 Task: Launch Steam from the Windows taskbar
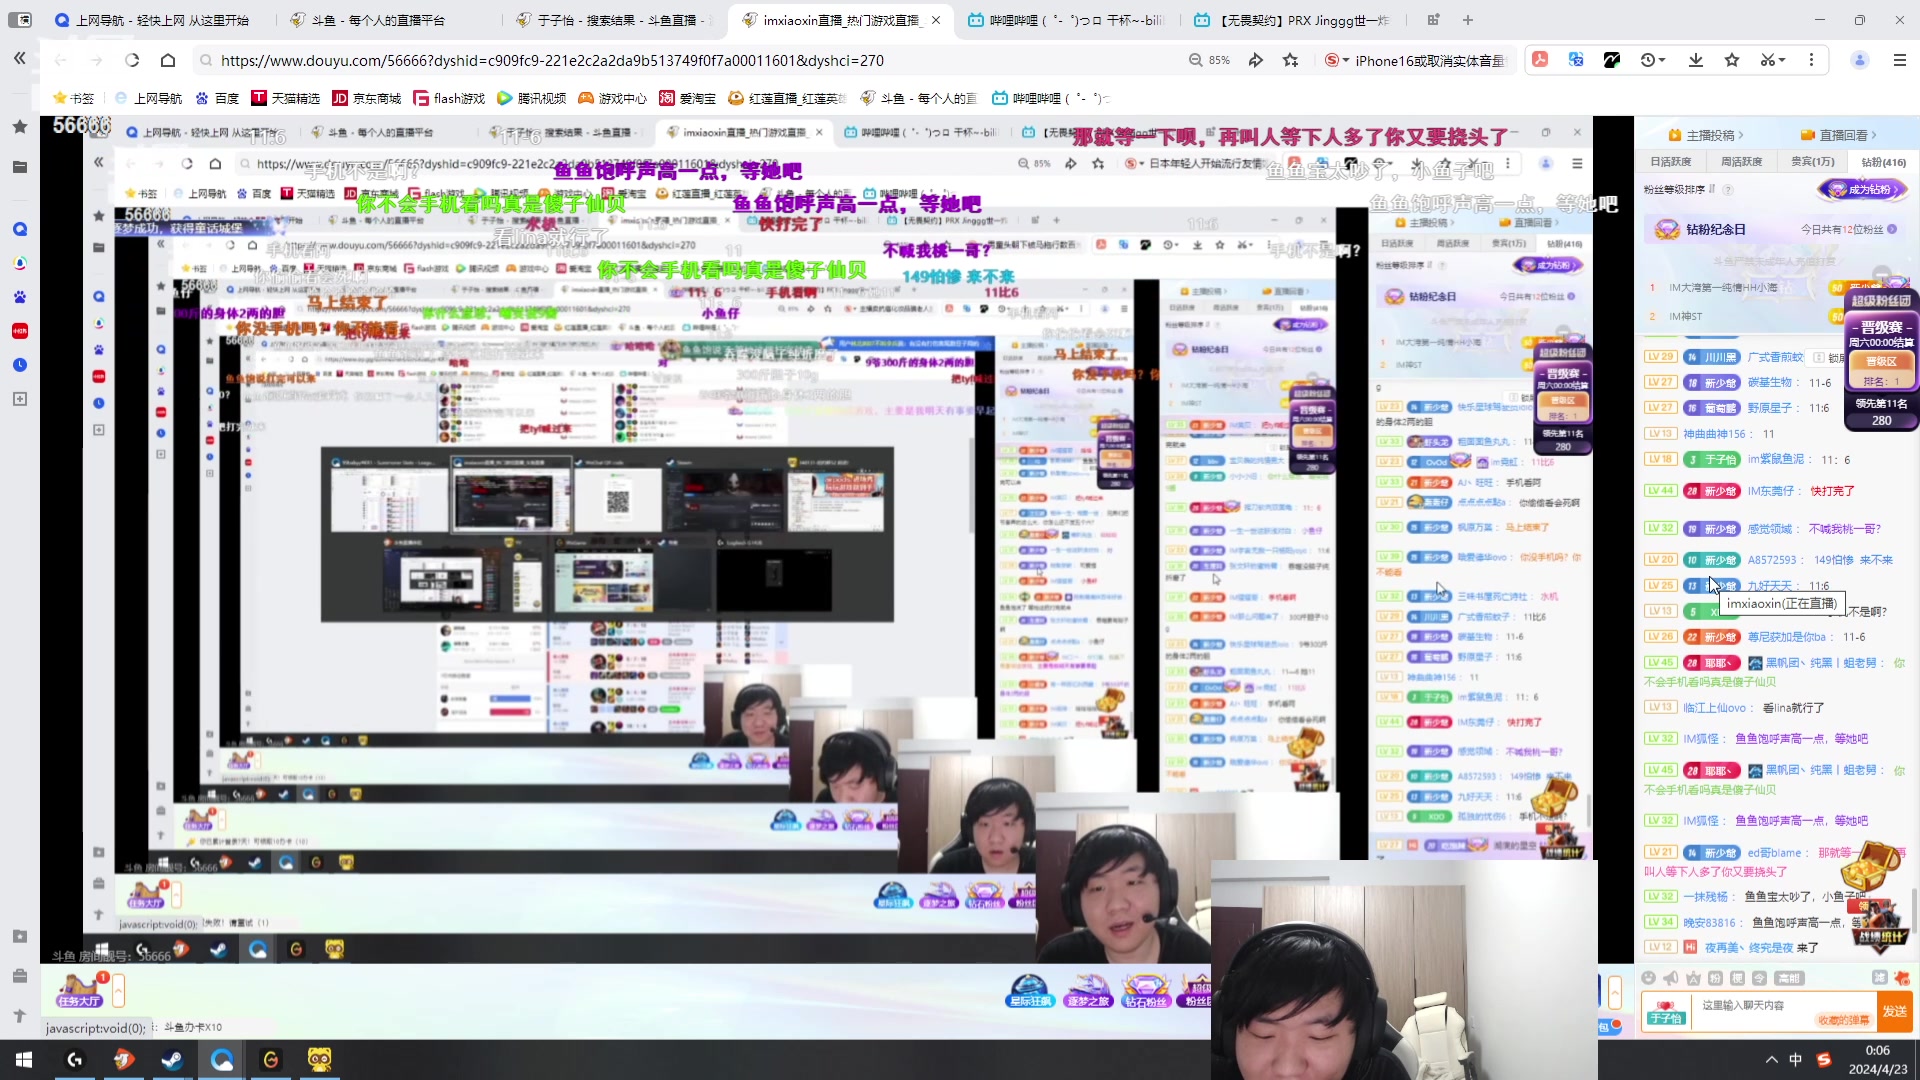click(172, 1059)
